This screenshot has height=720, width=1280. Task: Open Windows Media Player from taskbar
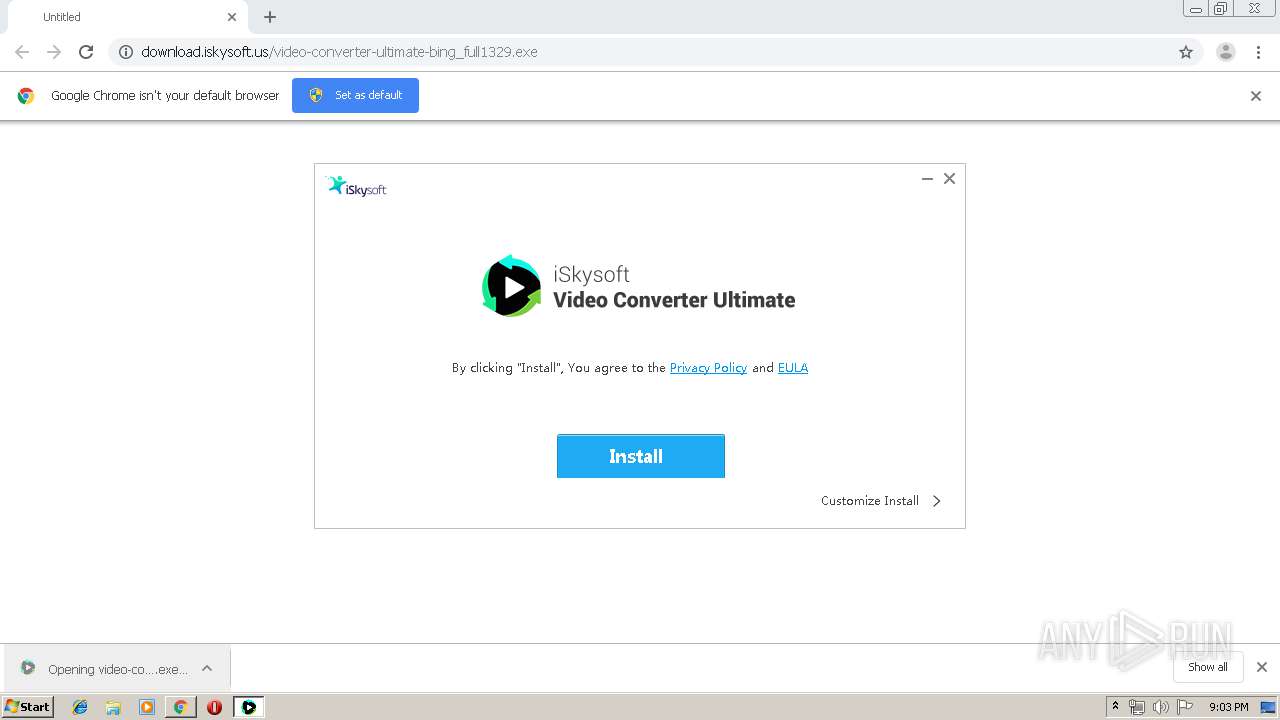click(x=147, y=707)
